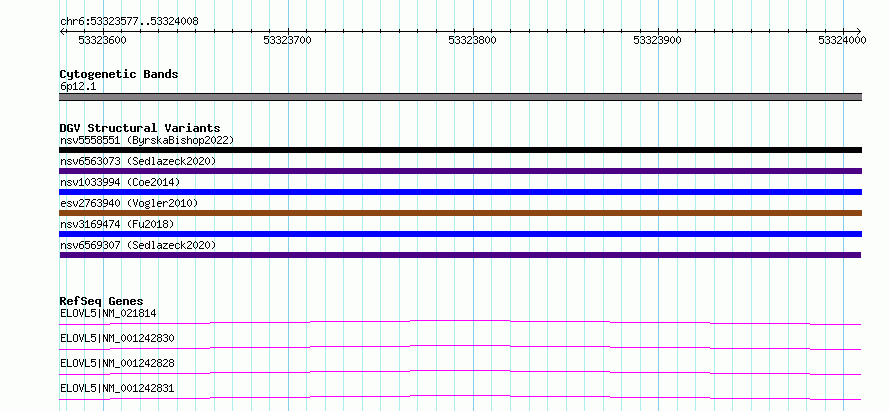Click ELOVL5|NM_001242830 transcript label
The height and width of the screenshot is (411, 890).
(x=117, y=338)
